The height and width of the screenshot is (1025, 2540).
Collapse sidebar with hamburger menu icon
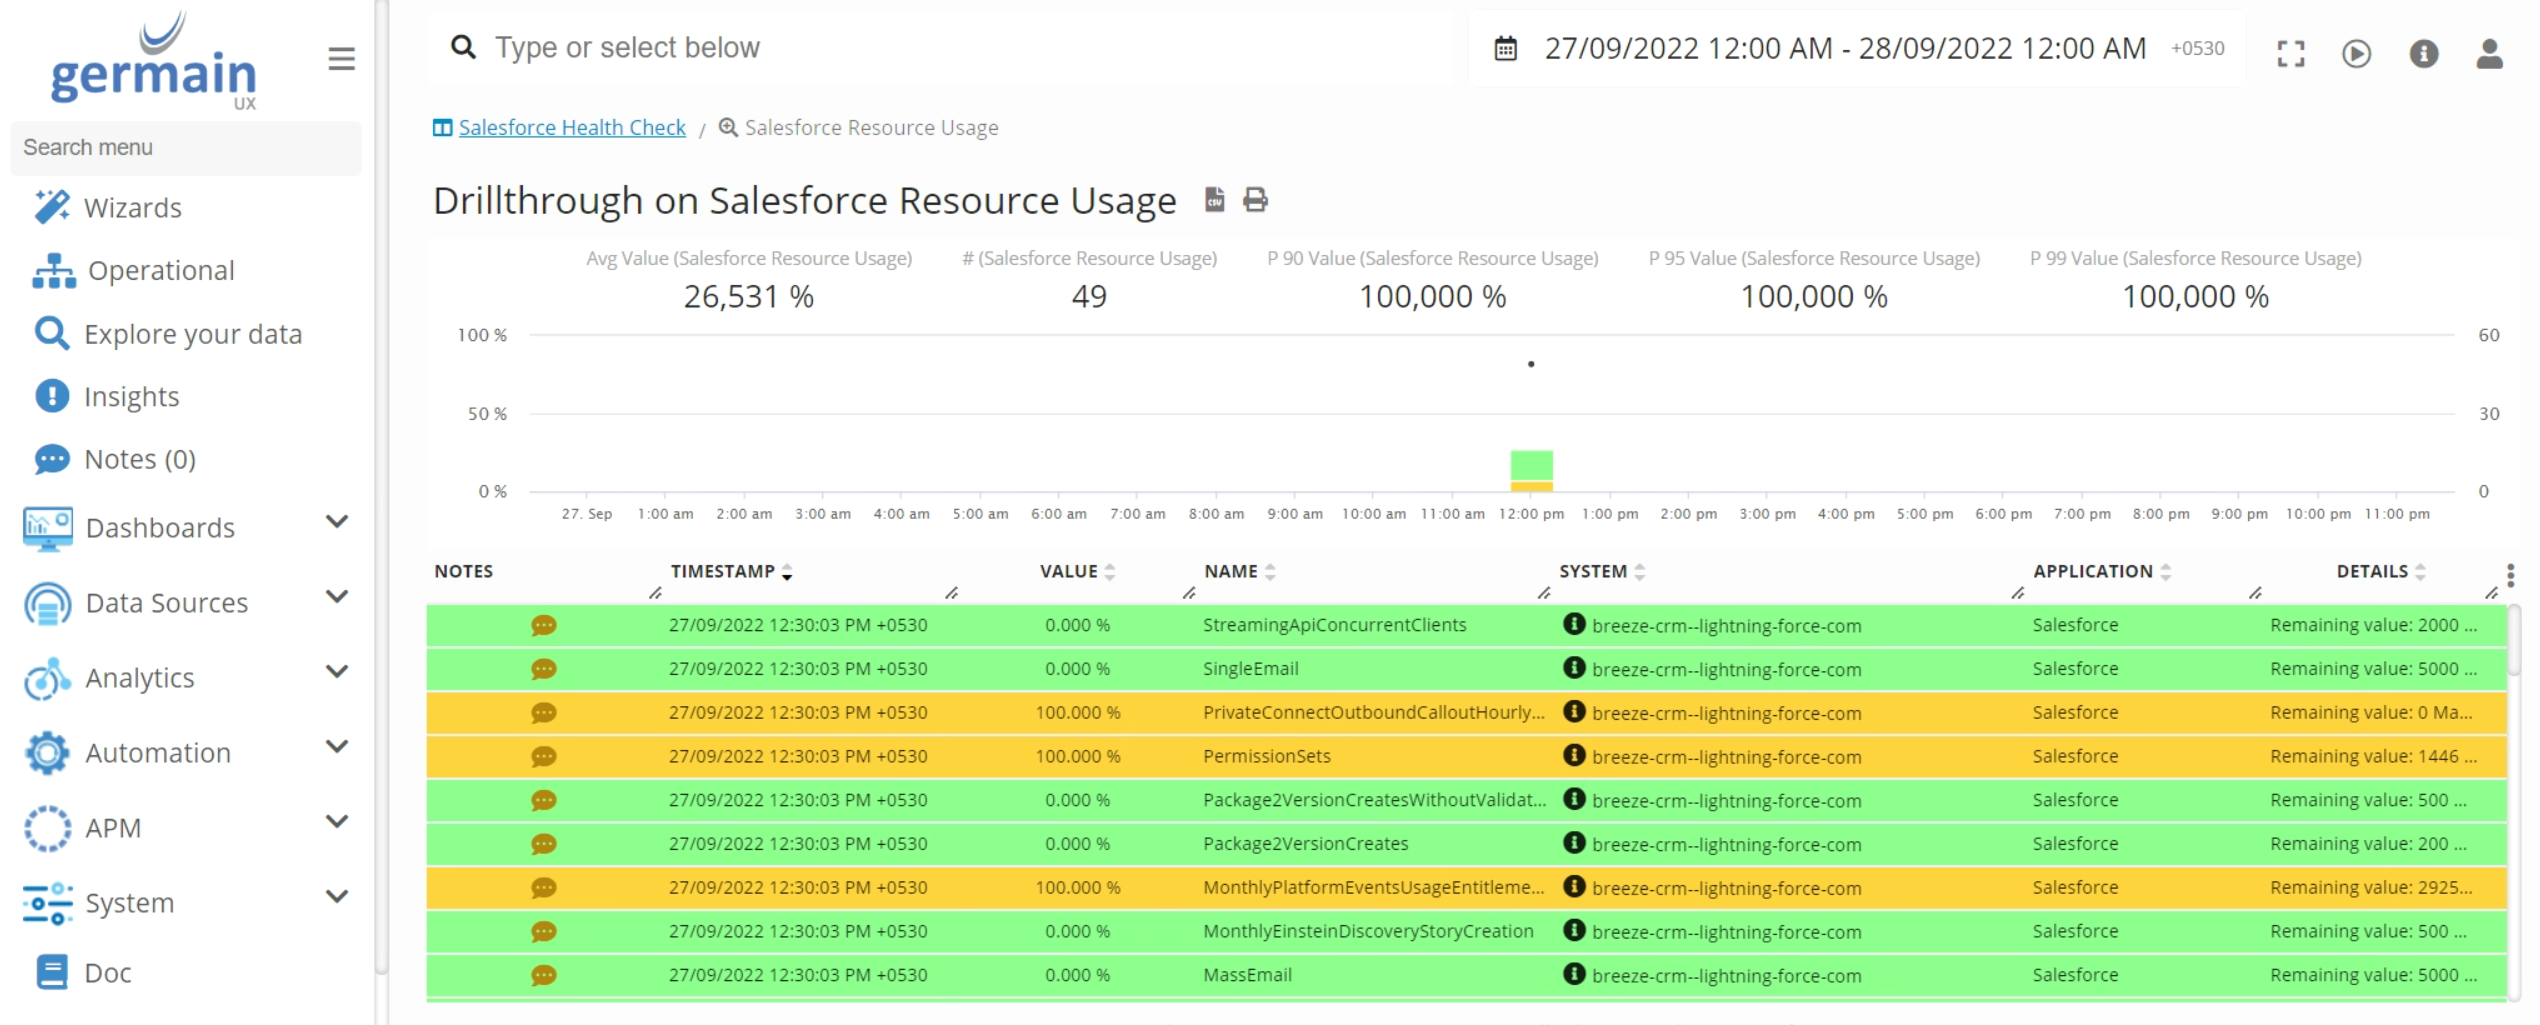pyautogui.click(x=341, y=59)
